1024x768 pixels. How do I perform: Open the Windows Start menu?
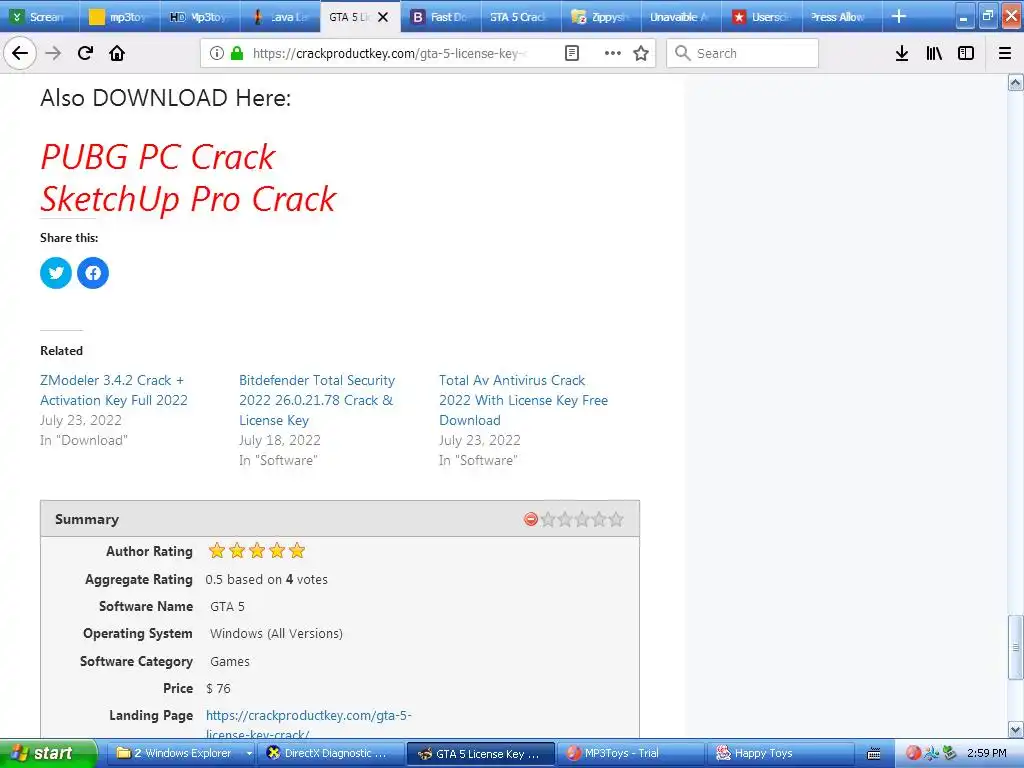pyautogui.click(x=48, y=753)
